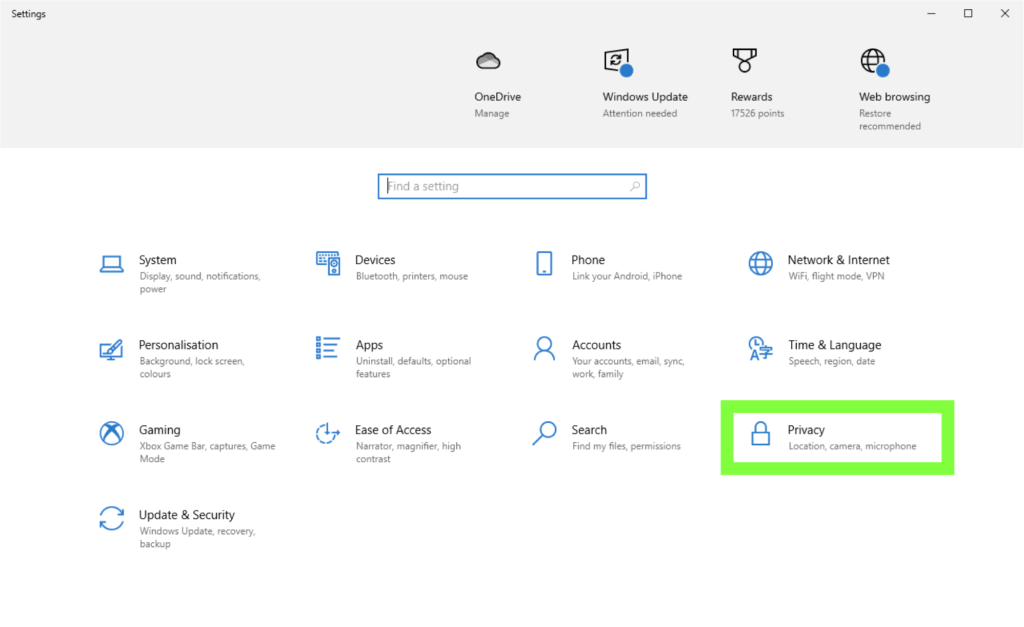
Task: Click 'WiFi, flight mode, VPN' description
Action: (x=836, y=276)
